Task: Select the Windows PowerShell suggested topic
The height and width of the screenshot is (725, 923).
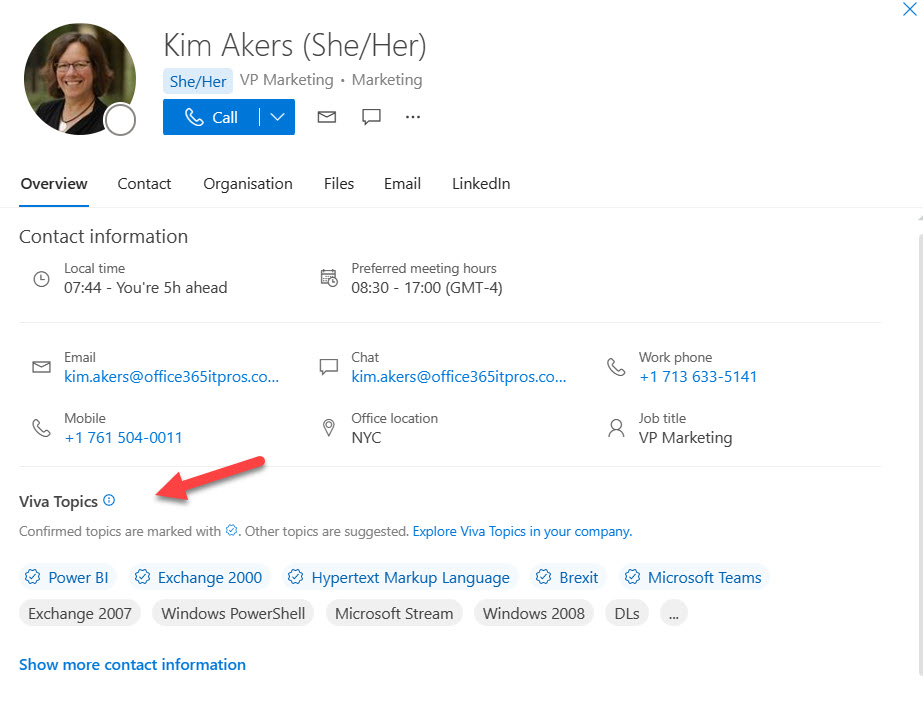Action: [233, 613]
